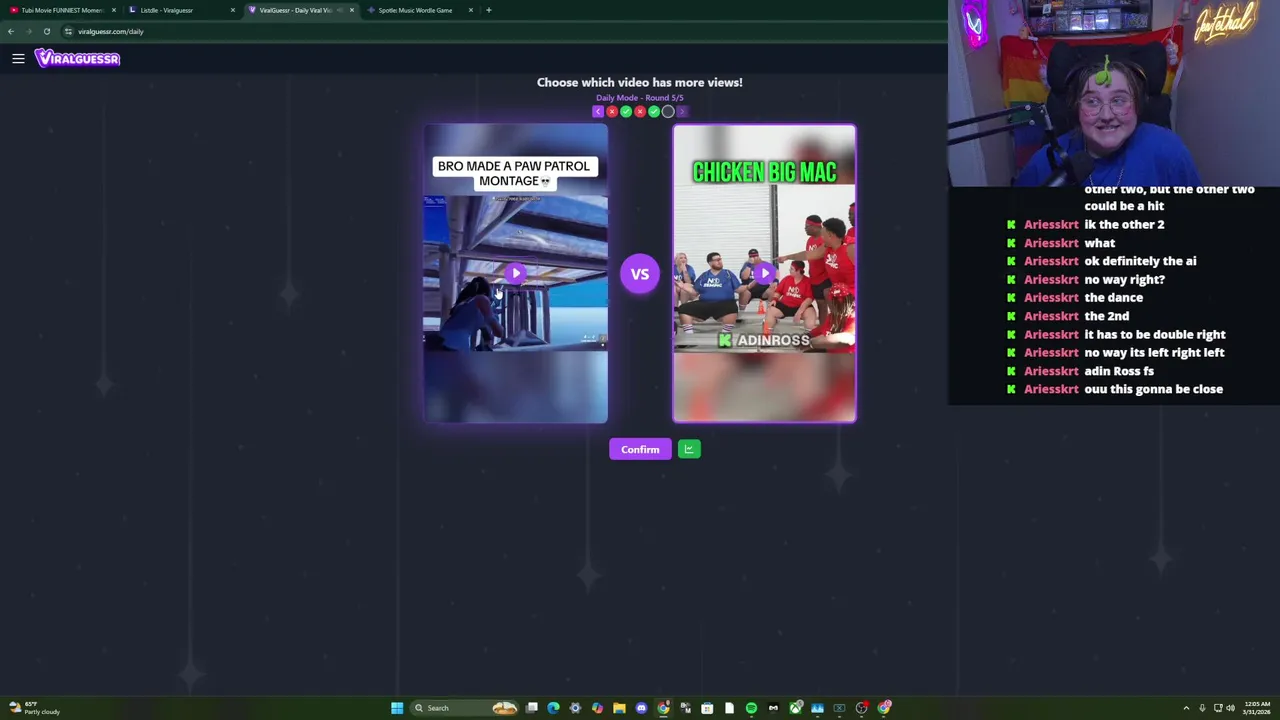Open Settings gear on the taskbar
The height and width of the screenshot is (720, 1280).
[575, 708]
